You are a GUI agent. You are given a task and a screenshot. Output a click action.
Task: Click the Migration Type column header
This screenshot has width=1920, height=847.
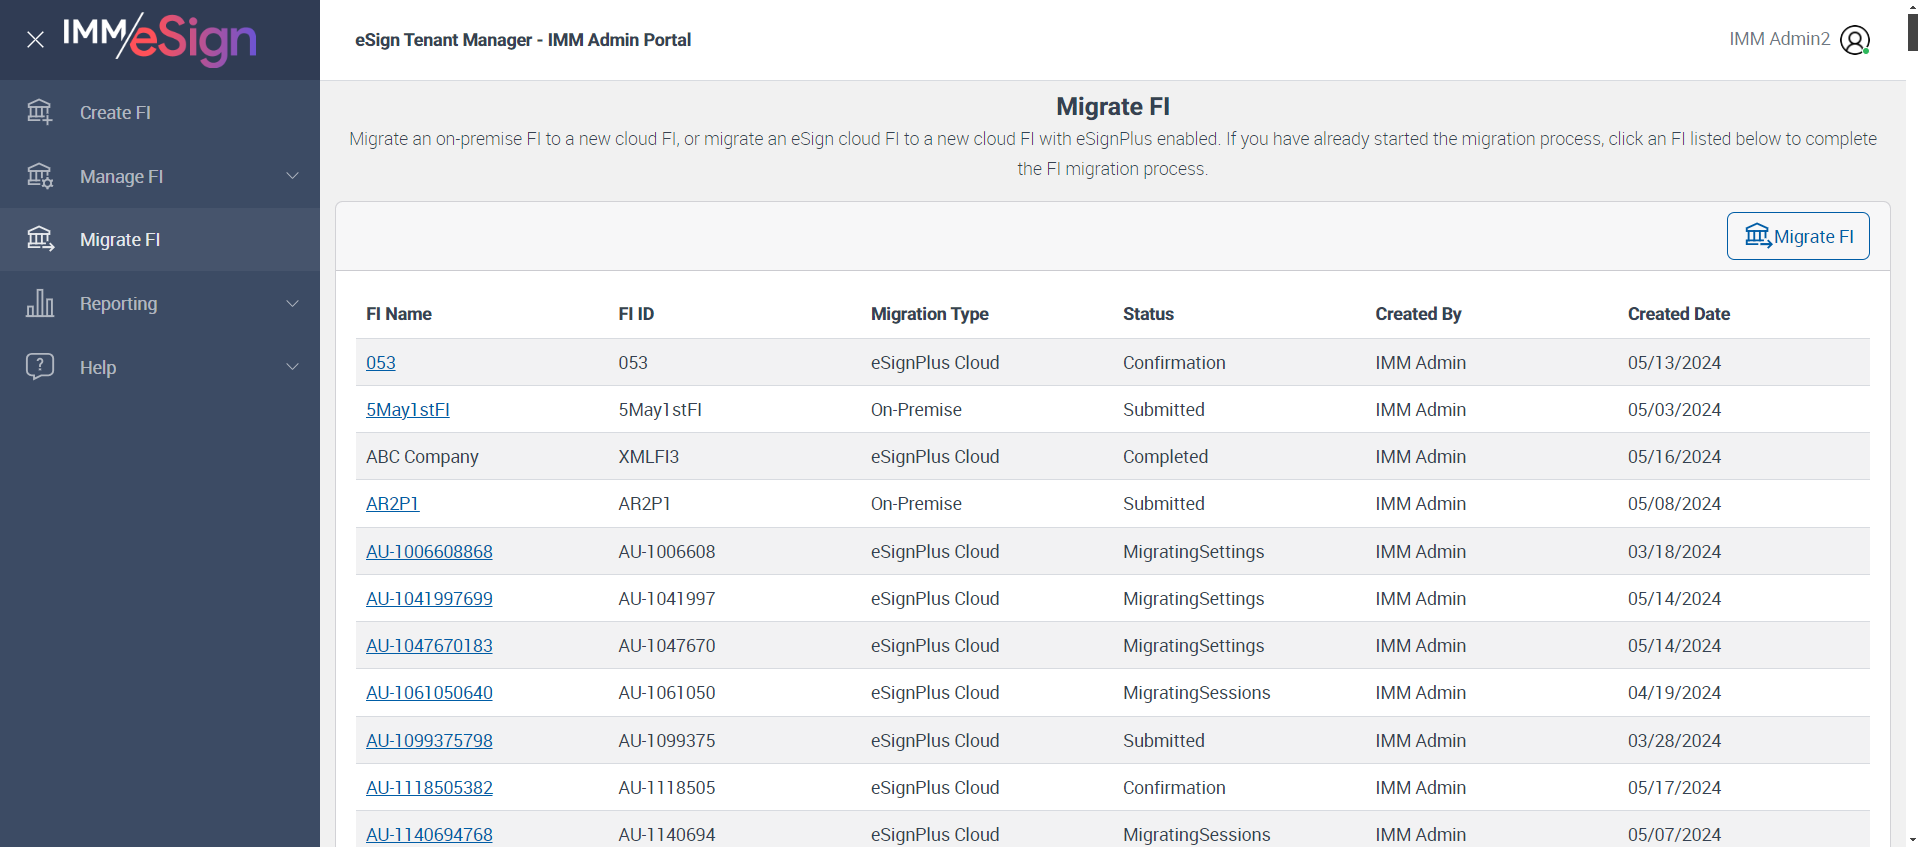coord(930,314)
